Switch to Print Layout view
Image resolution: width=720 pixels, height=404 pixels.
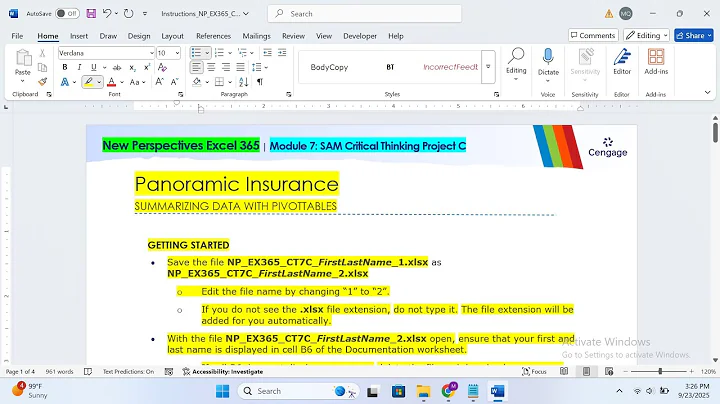tap(586, 371)
